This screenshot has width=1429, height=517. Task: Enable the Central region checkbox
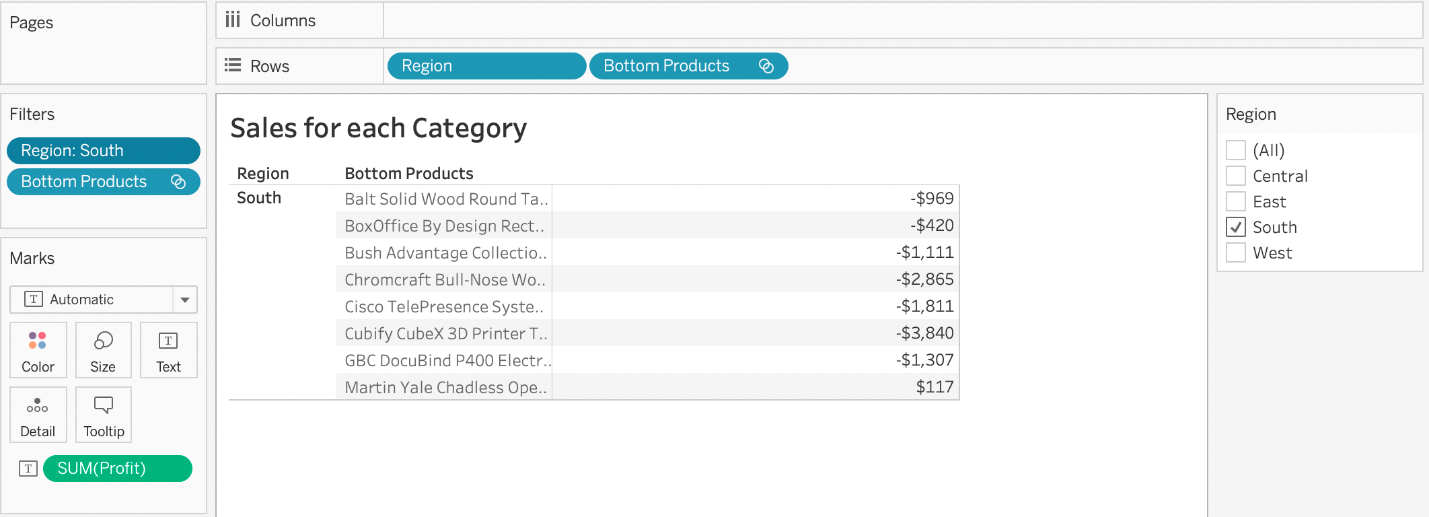(1236, 176)
